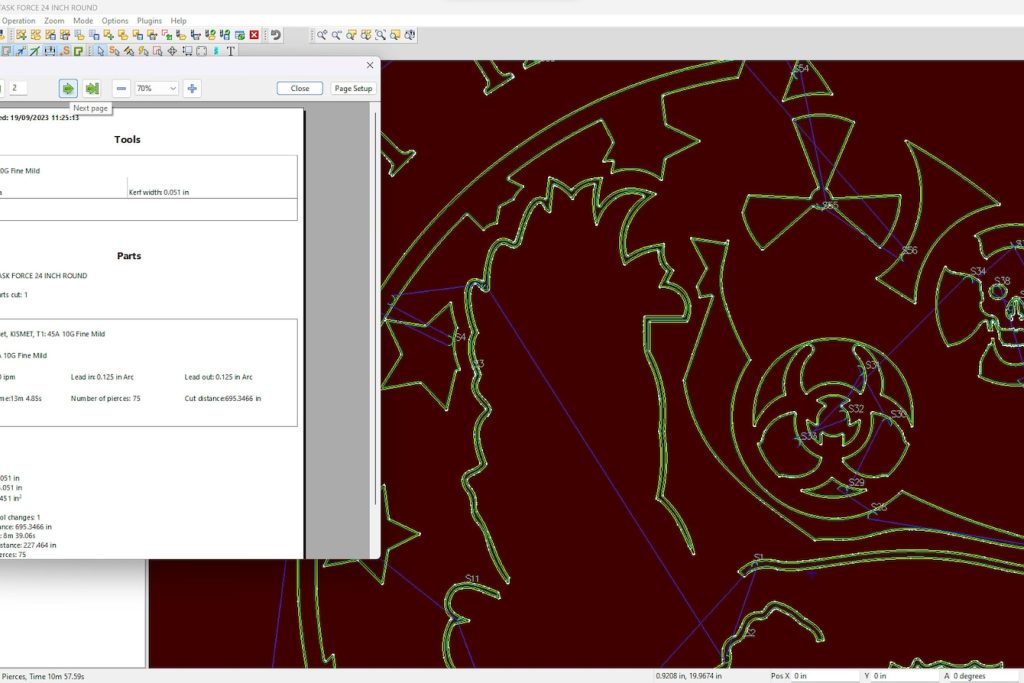Viewport: 1024px width, 683px height.
Task: Select the arrow pointer edit tool
Action: click(100, 51)
